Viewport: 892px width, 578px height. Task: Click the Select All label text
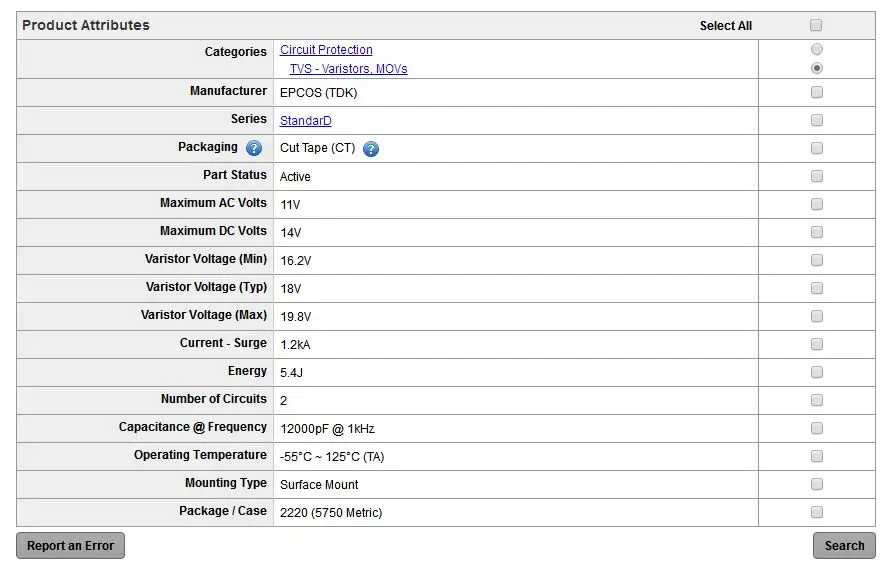tap(726, 26)
